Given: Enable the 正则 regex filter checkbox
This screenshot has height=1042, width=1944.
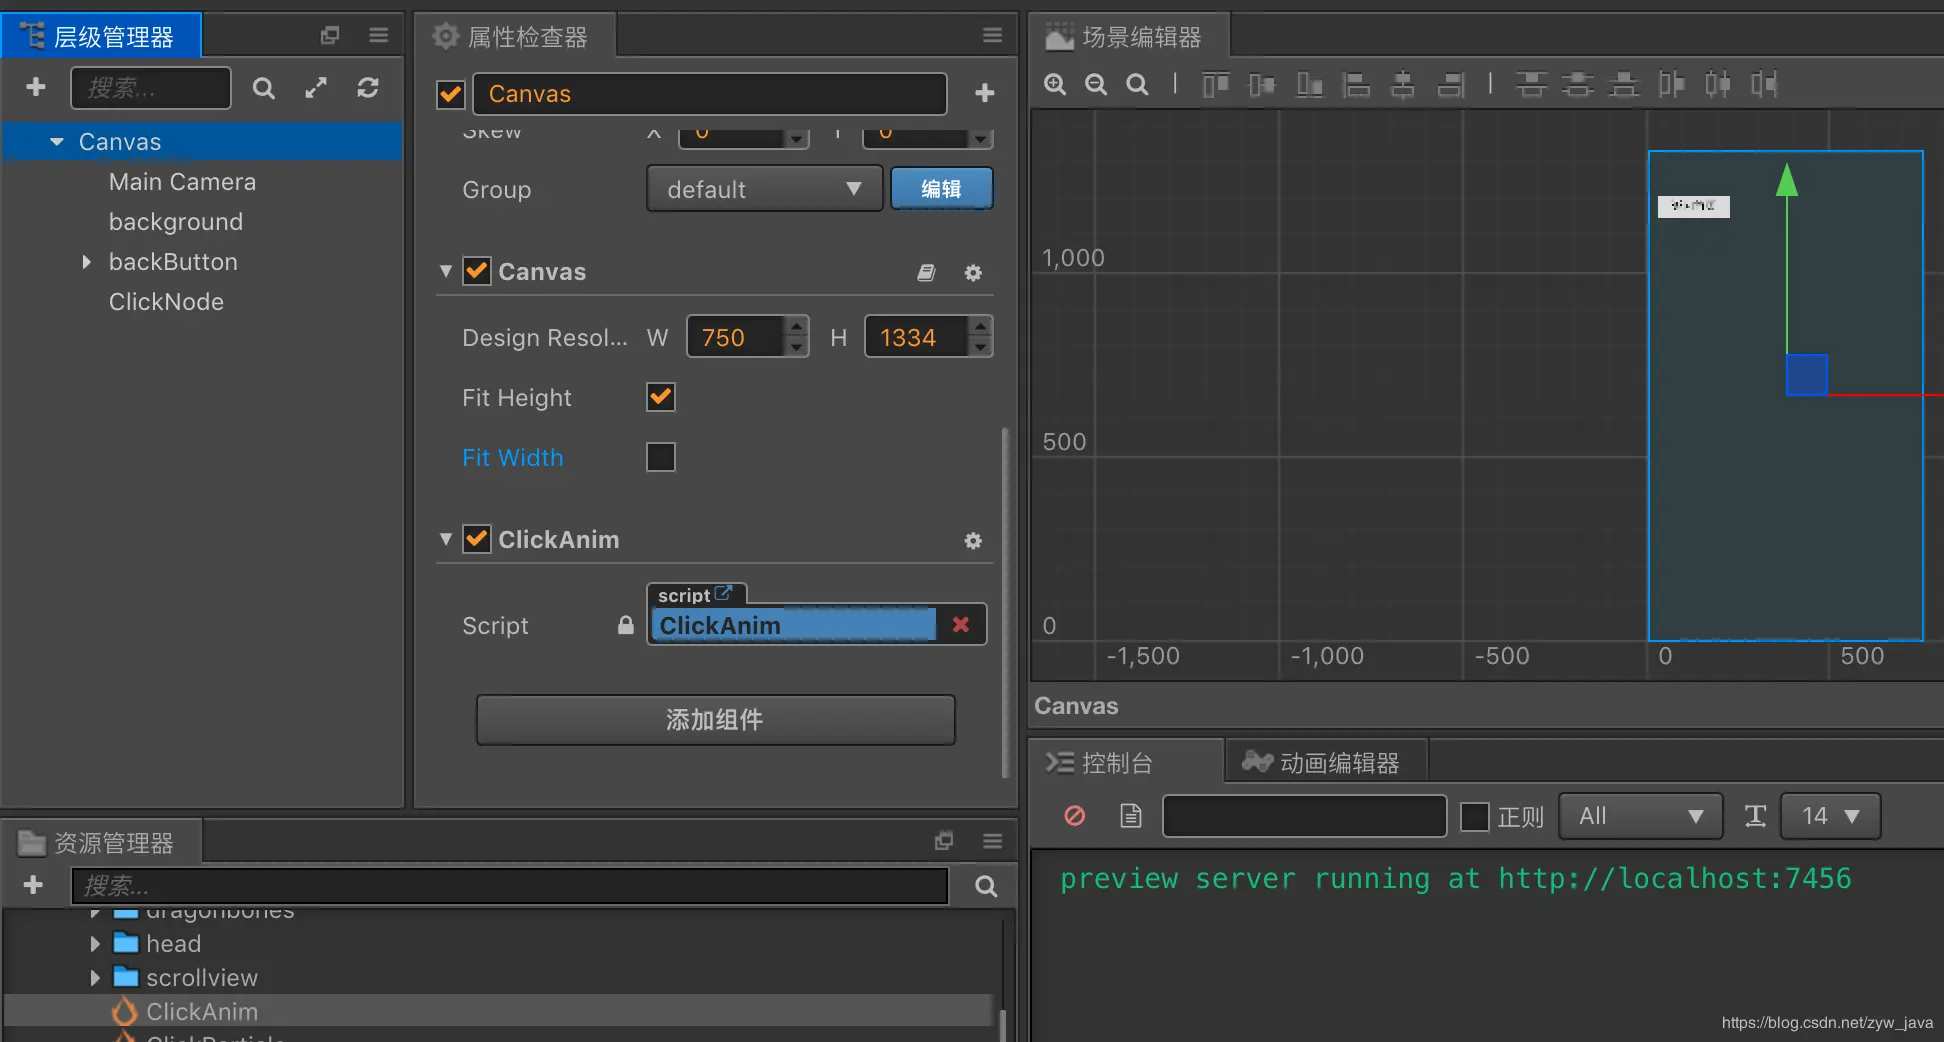Looking at the screenshot, I should click(x=1475, y=817).
